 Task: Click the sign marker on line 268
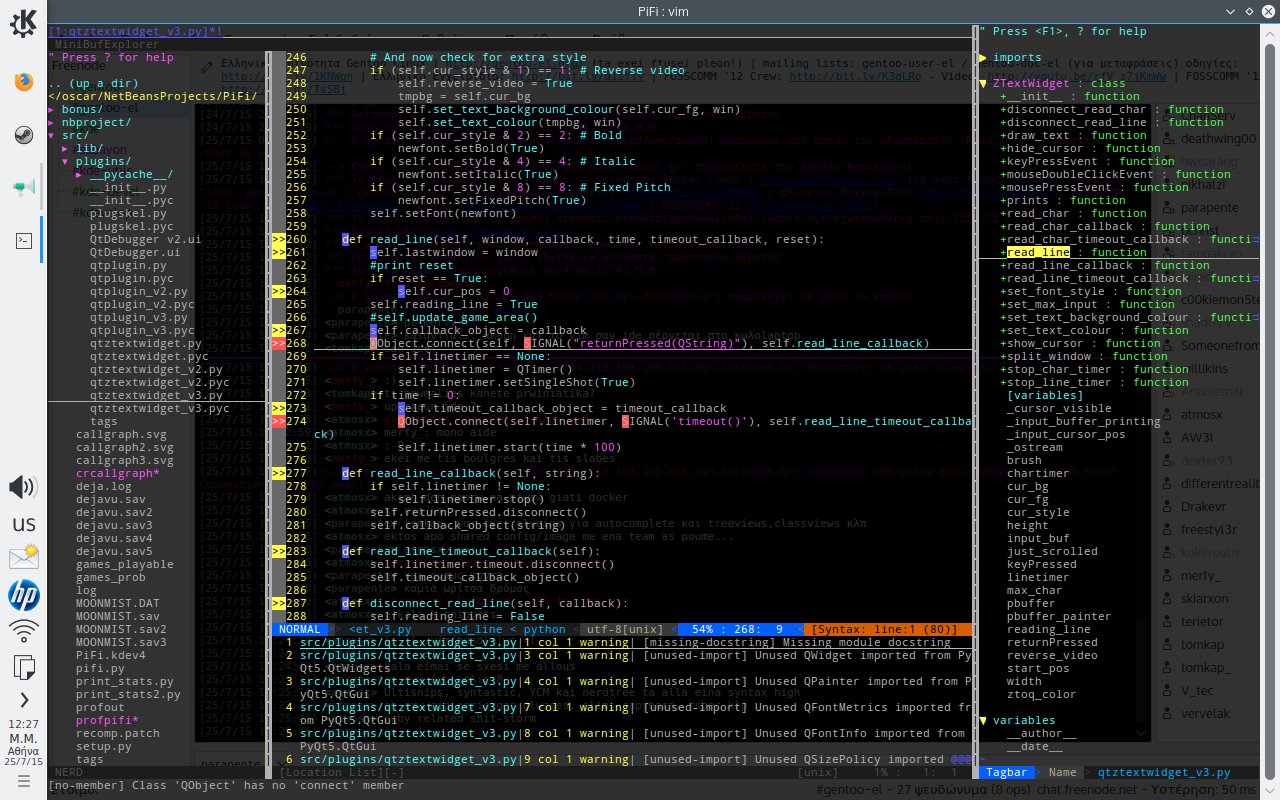click(x=278, y=343)
